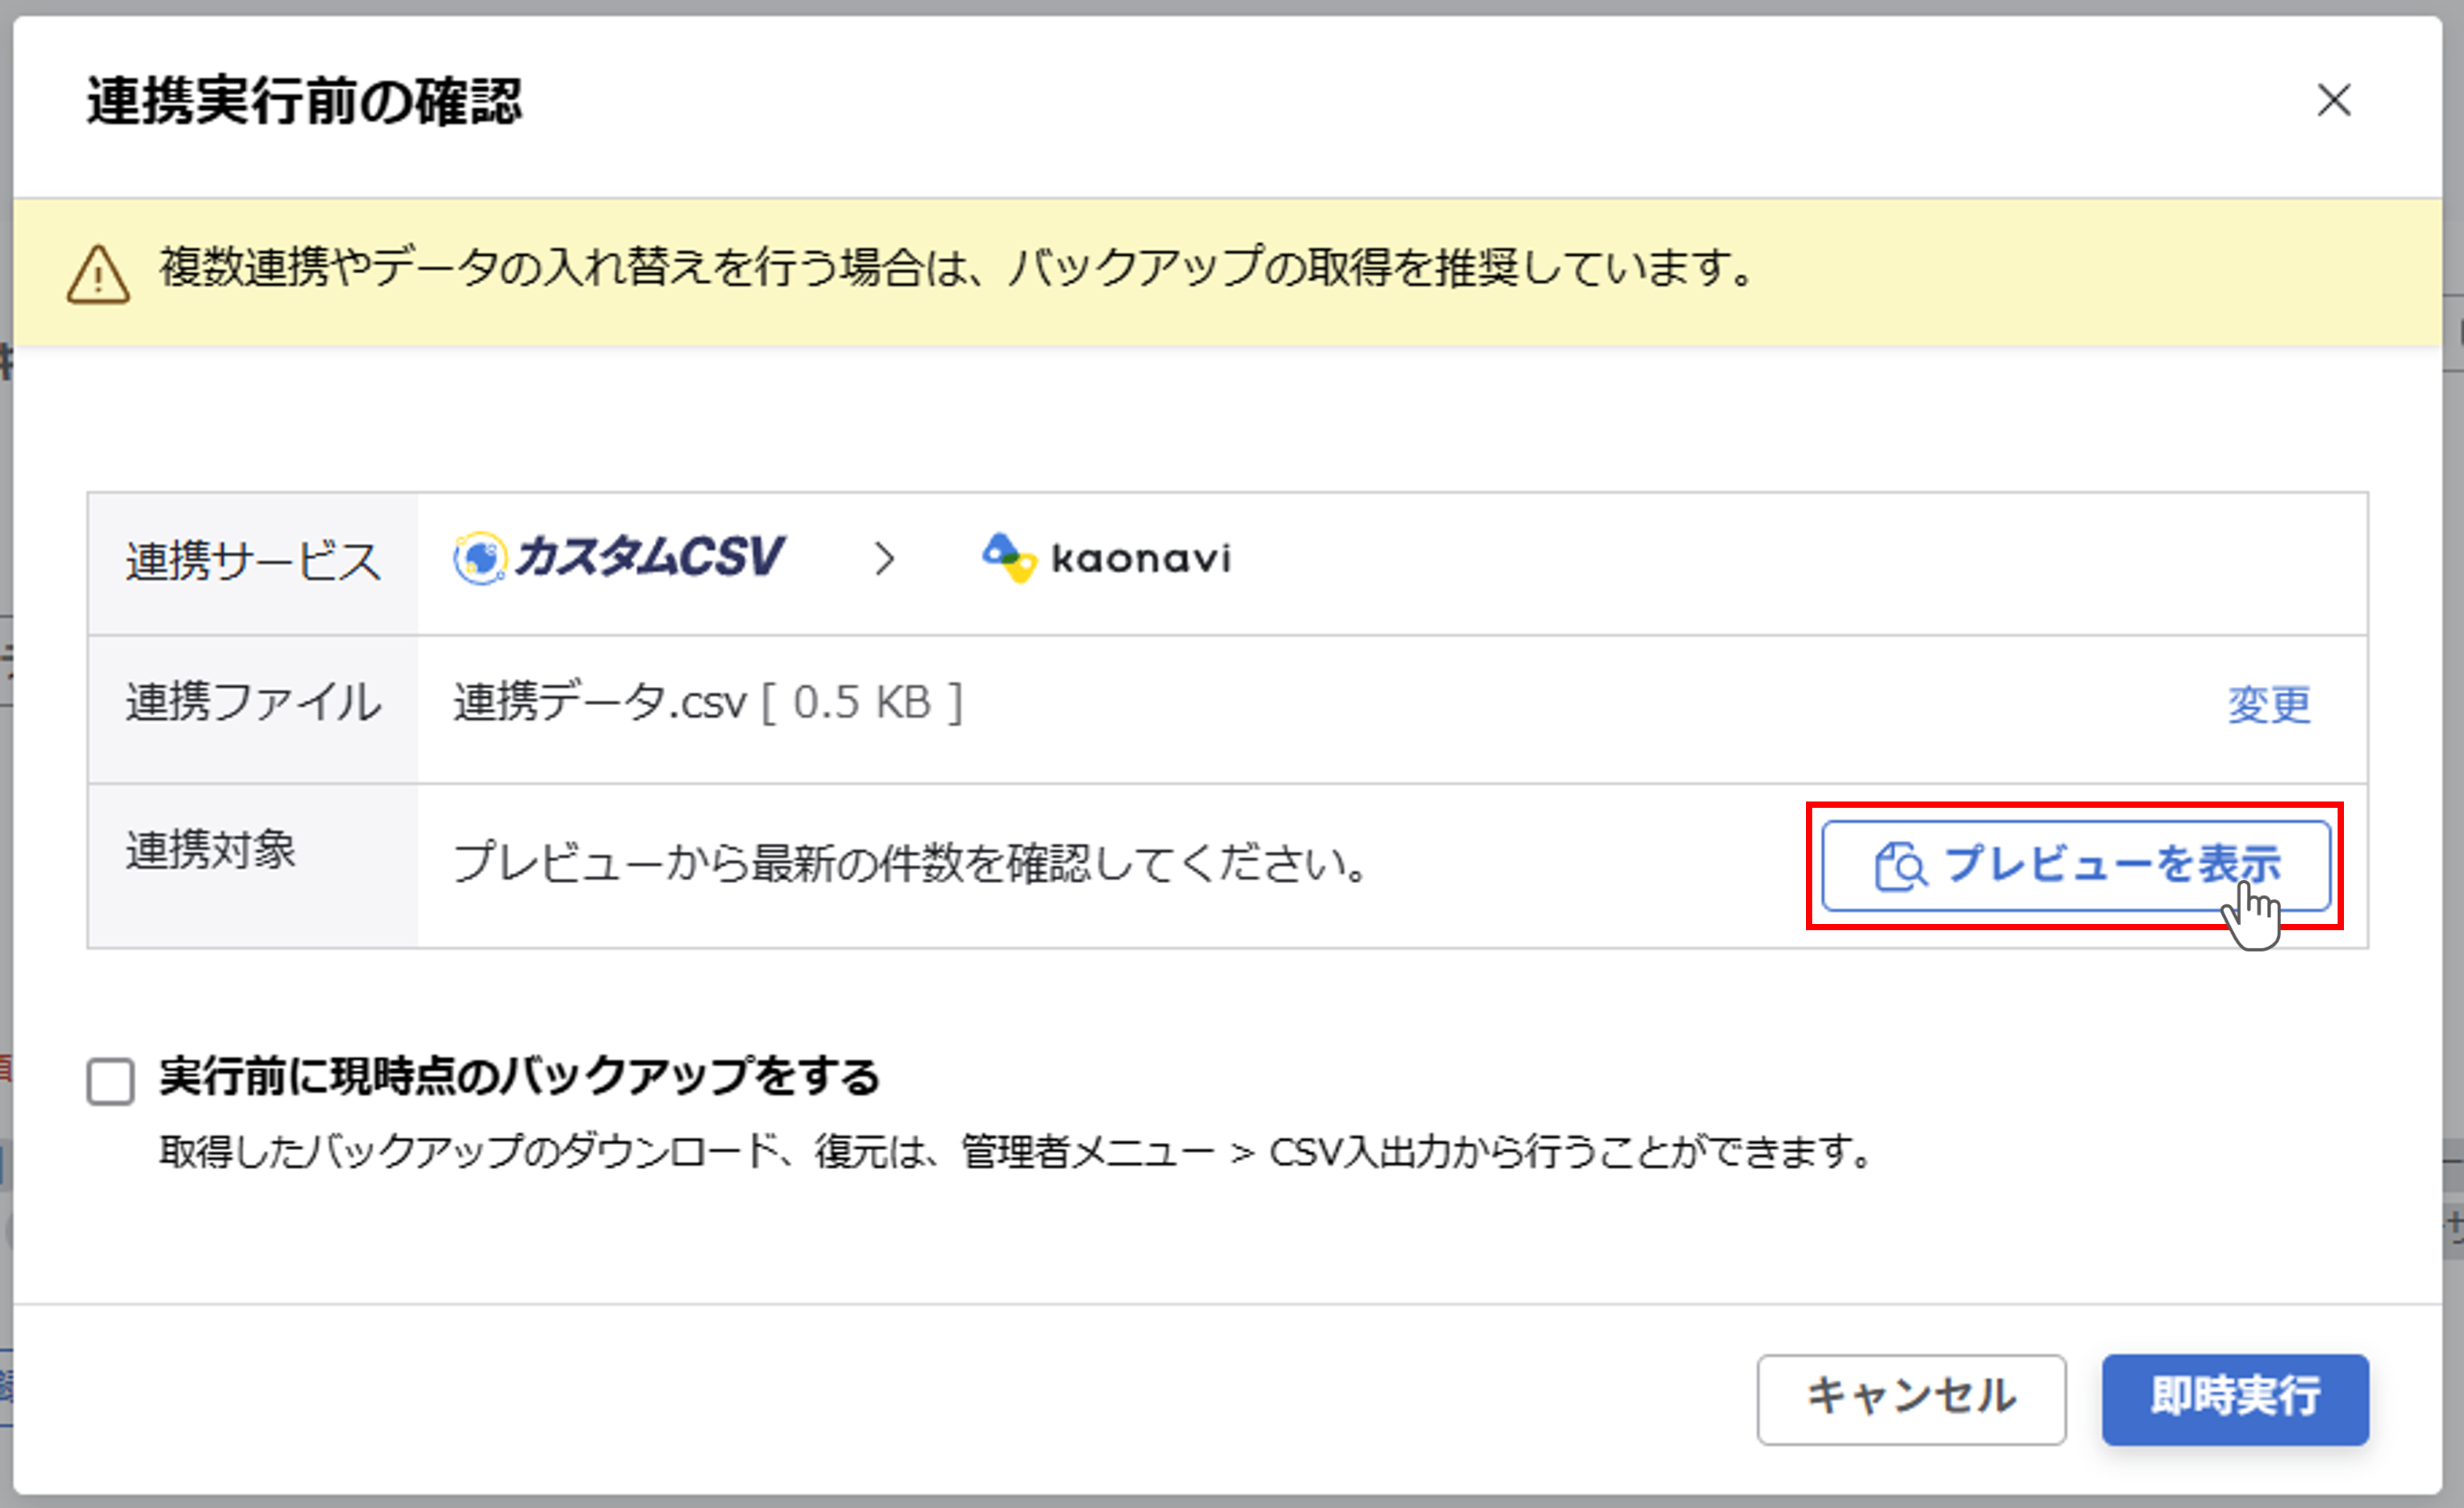
Task: Click the dialog title 連携実行前の確認
Action: [x=304, y=102]
